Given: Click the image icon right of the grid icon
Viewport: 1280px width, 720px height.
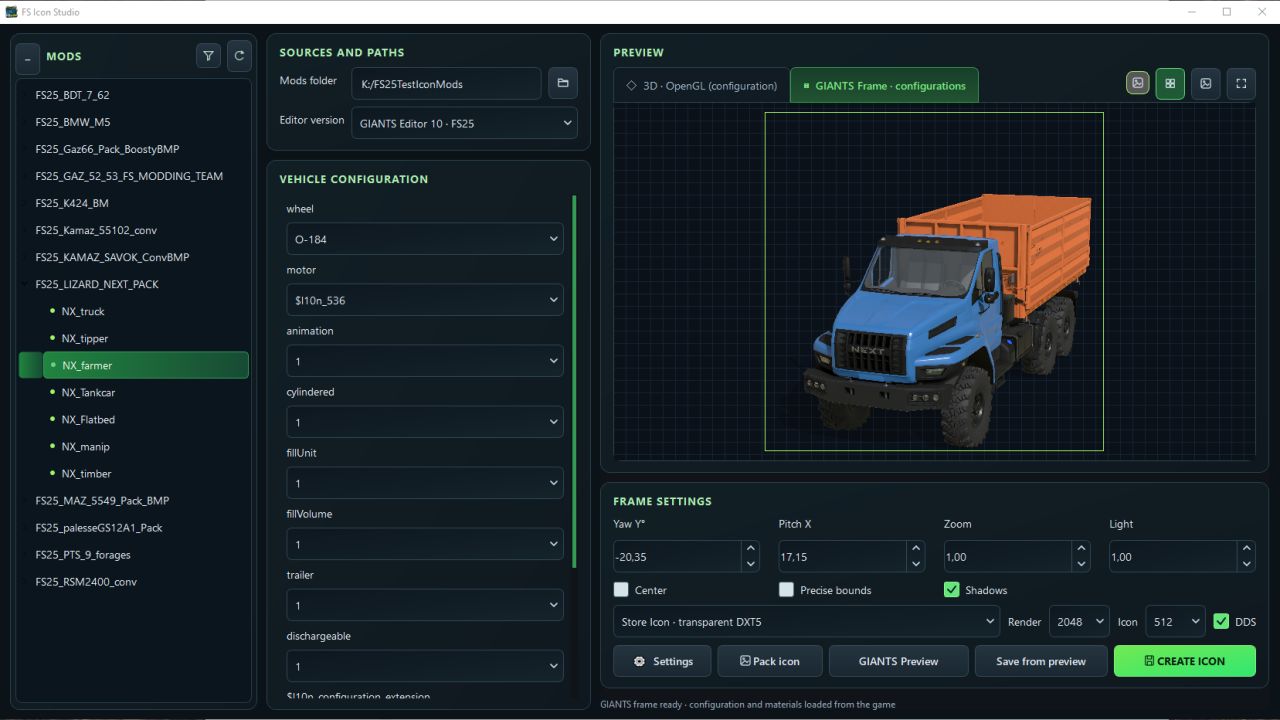Looking at the screenshot, I should (1206, 84).
